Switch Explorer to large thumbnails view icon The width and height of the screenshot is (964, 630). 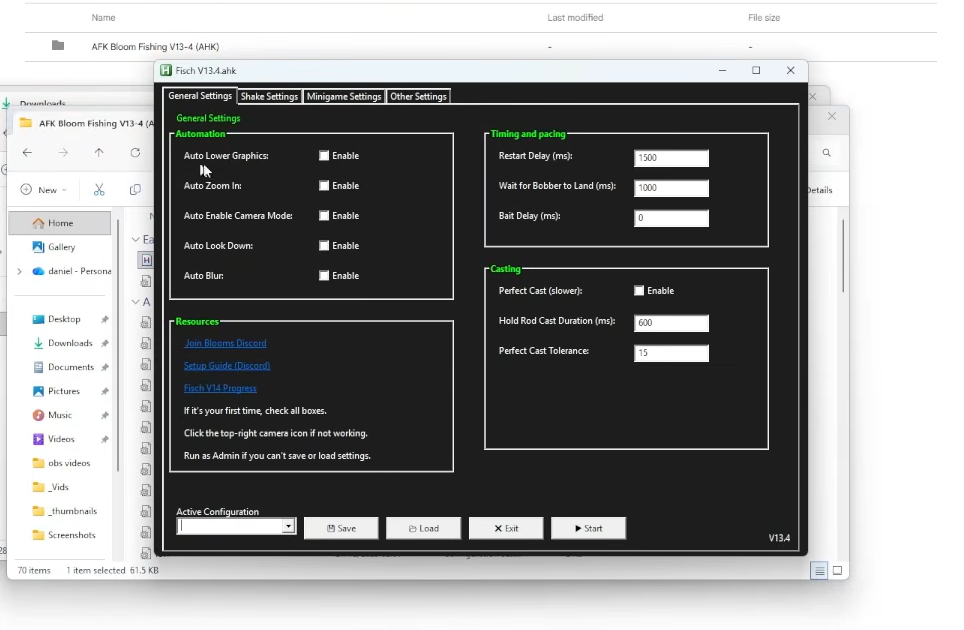[x=837, y=571]
